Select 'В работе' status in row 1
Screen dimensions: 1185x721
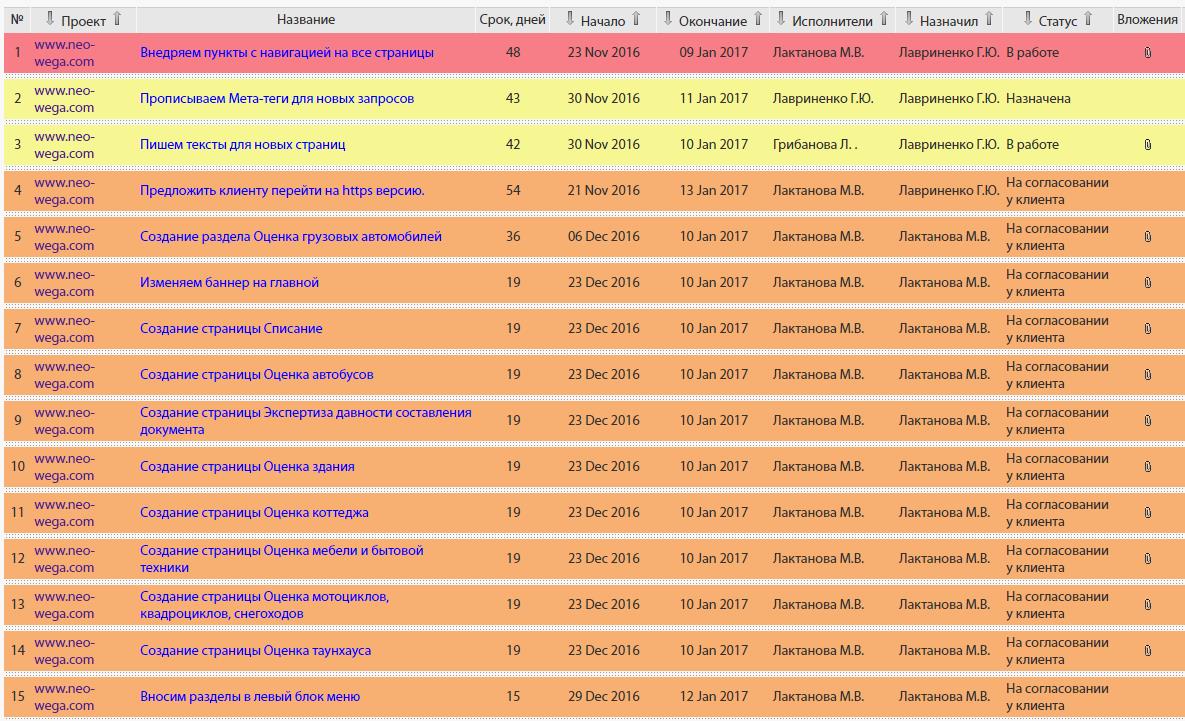coord(1032,53)
